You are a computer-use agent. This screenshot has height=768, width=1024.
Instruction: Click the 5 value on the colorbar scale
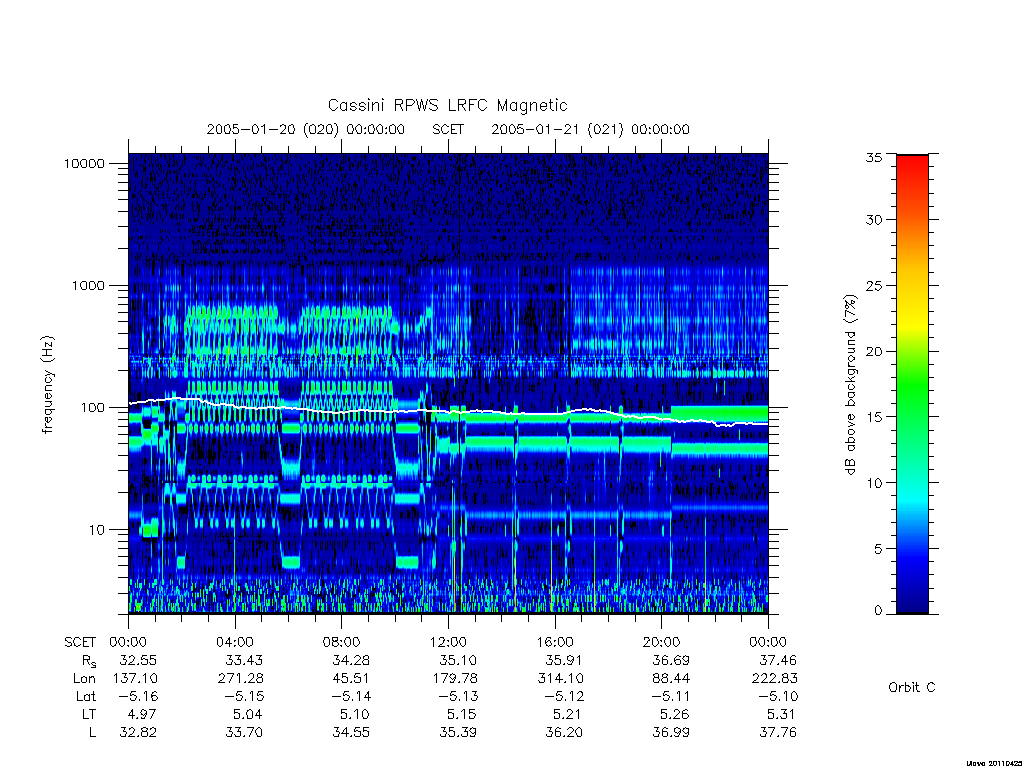[x=878, y=549]
